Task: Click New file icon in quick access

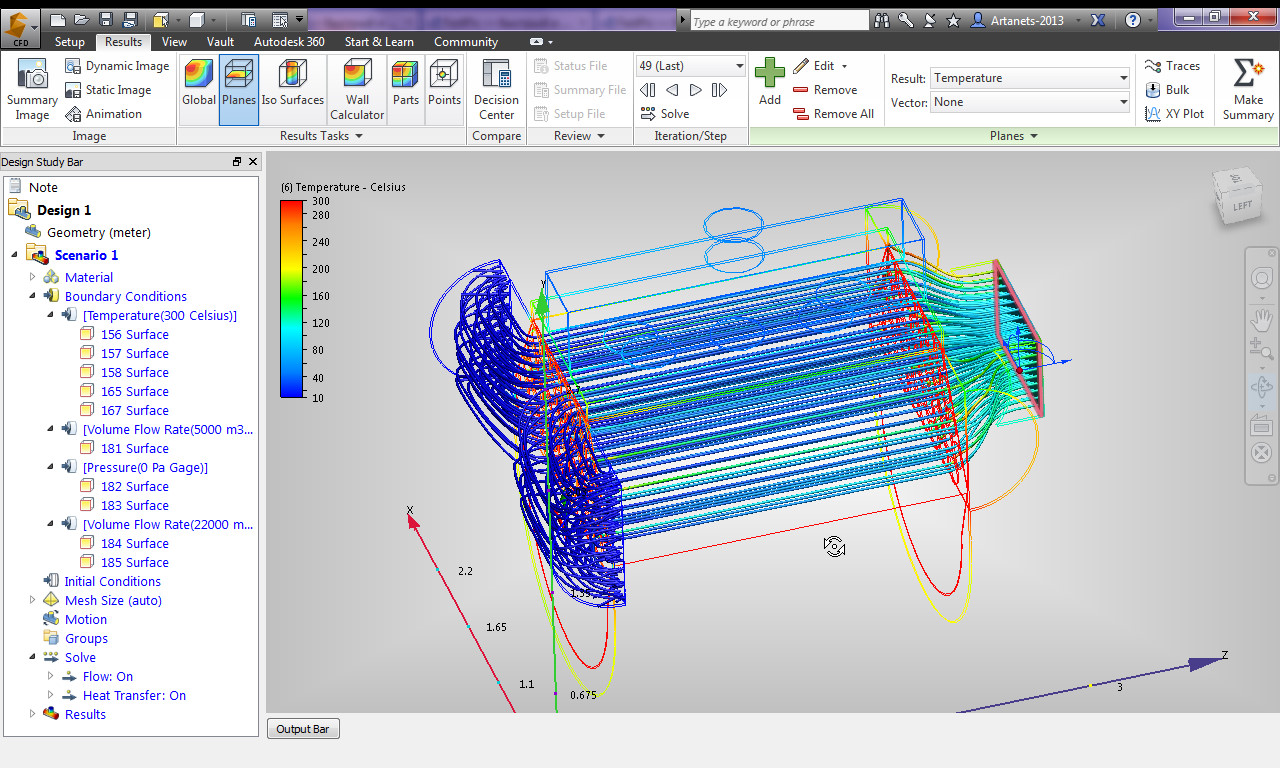Action: (59, 19)
